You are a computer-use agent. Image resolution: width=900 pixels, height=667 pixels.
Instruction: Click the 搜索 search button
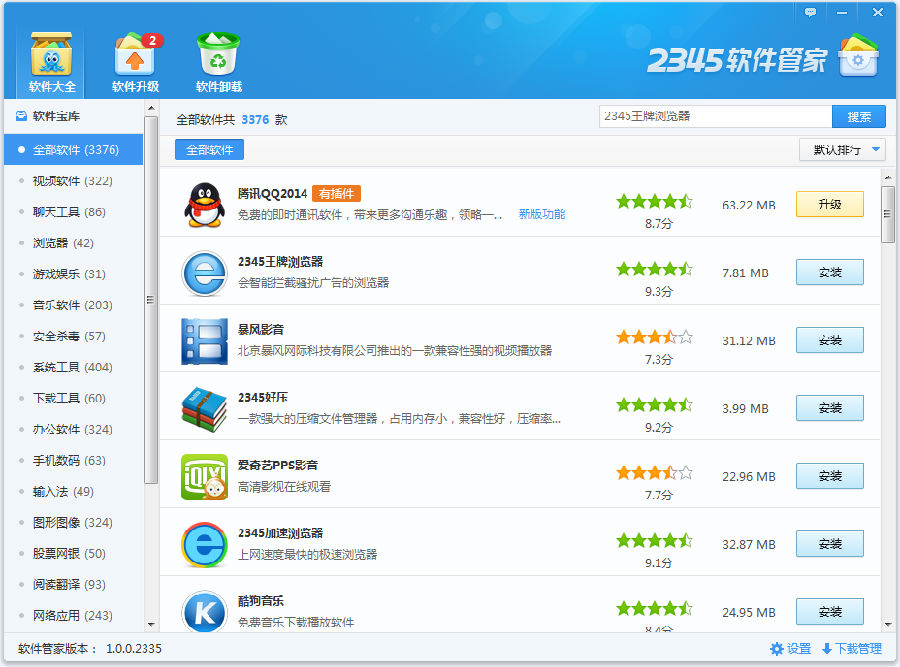[859, 117]
